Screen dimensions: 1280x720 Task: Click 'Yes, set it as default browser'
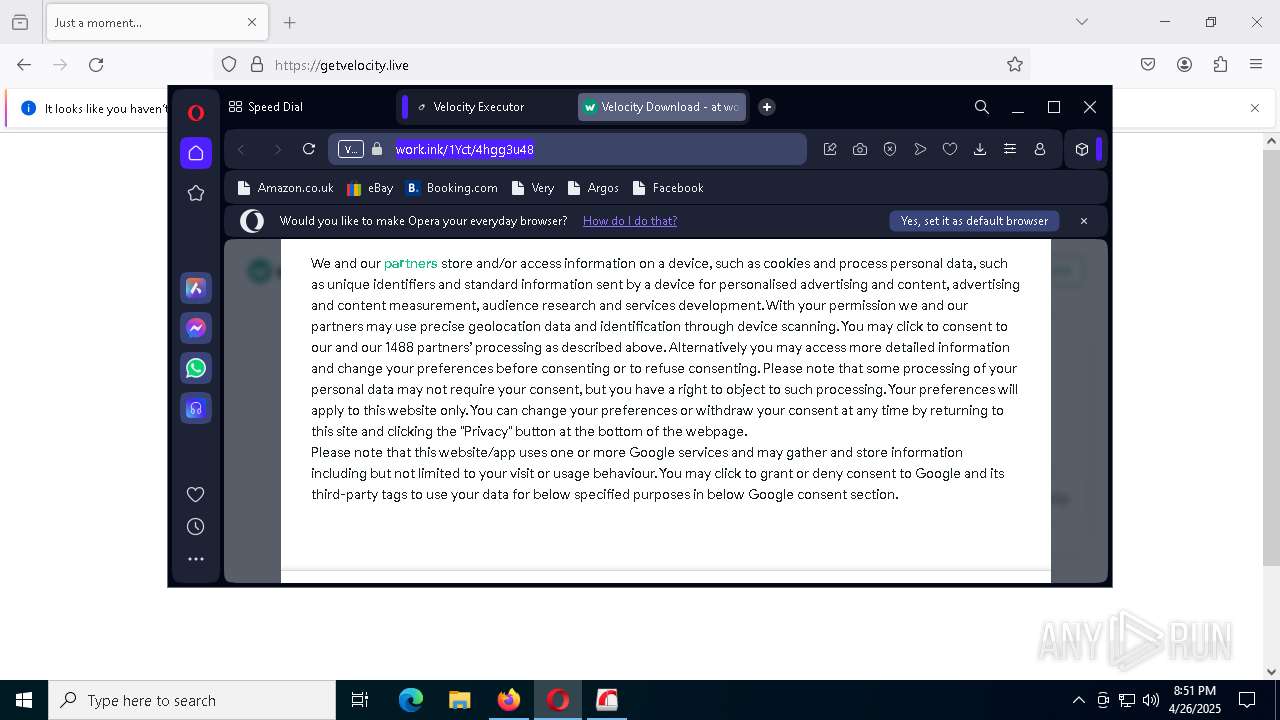974,221
